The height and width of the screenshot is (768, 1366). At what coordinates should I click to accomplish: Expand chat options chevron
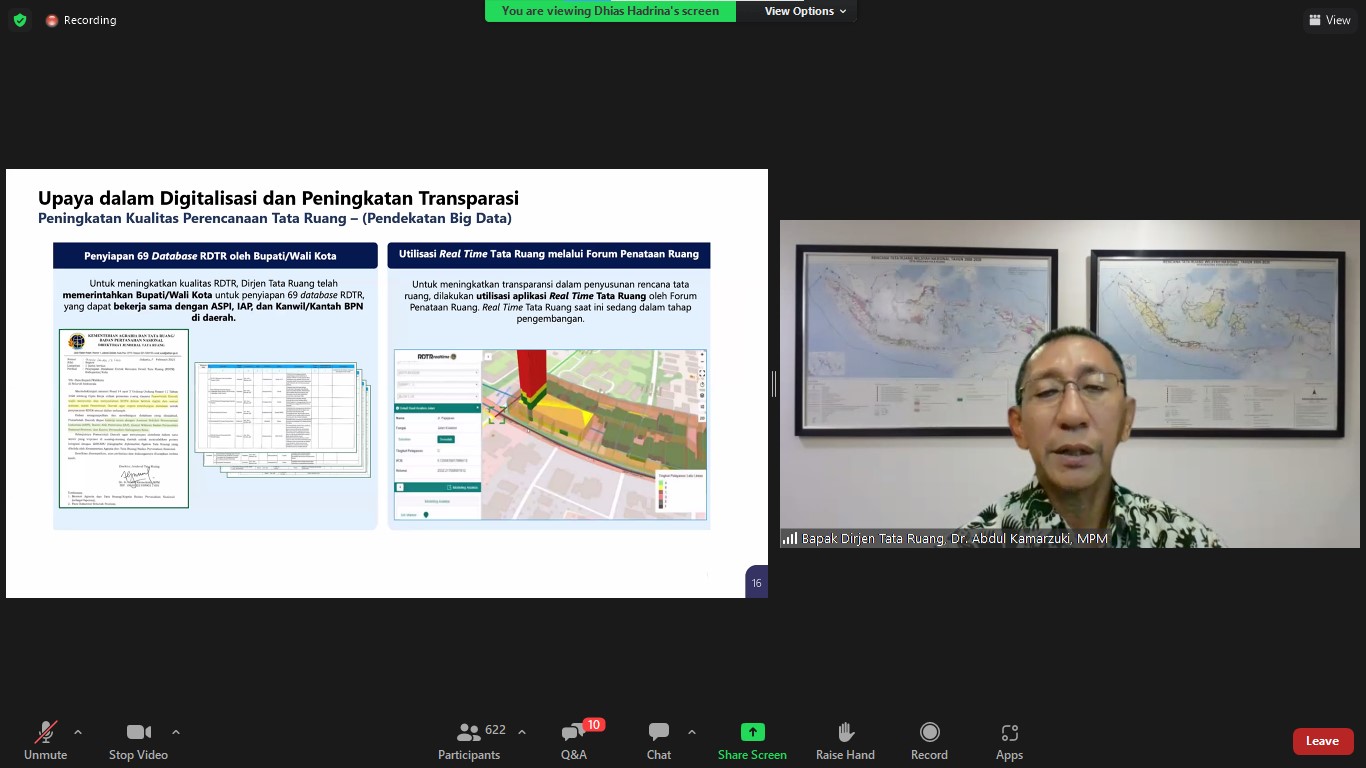click(692, 732)
